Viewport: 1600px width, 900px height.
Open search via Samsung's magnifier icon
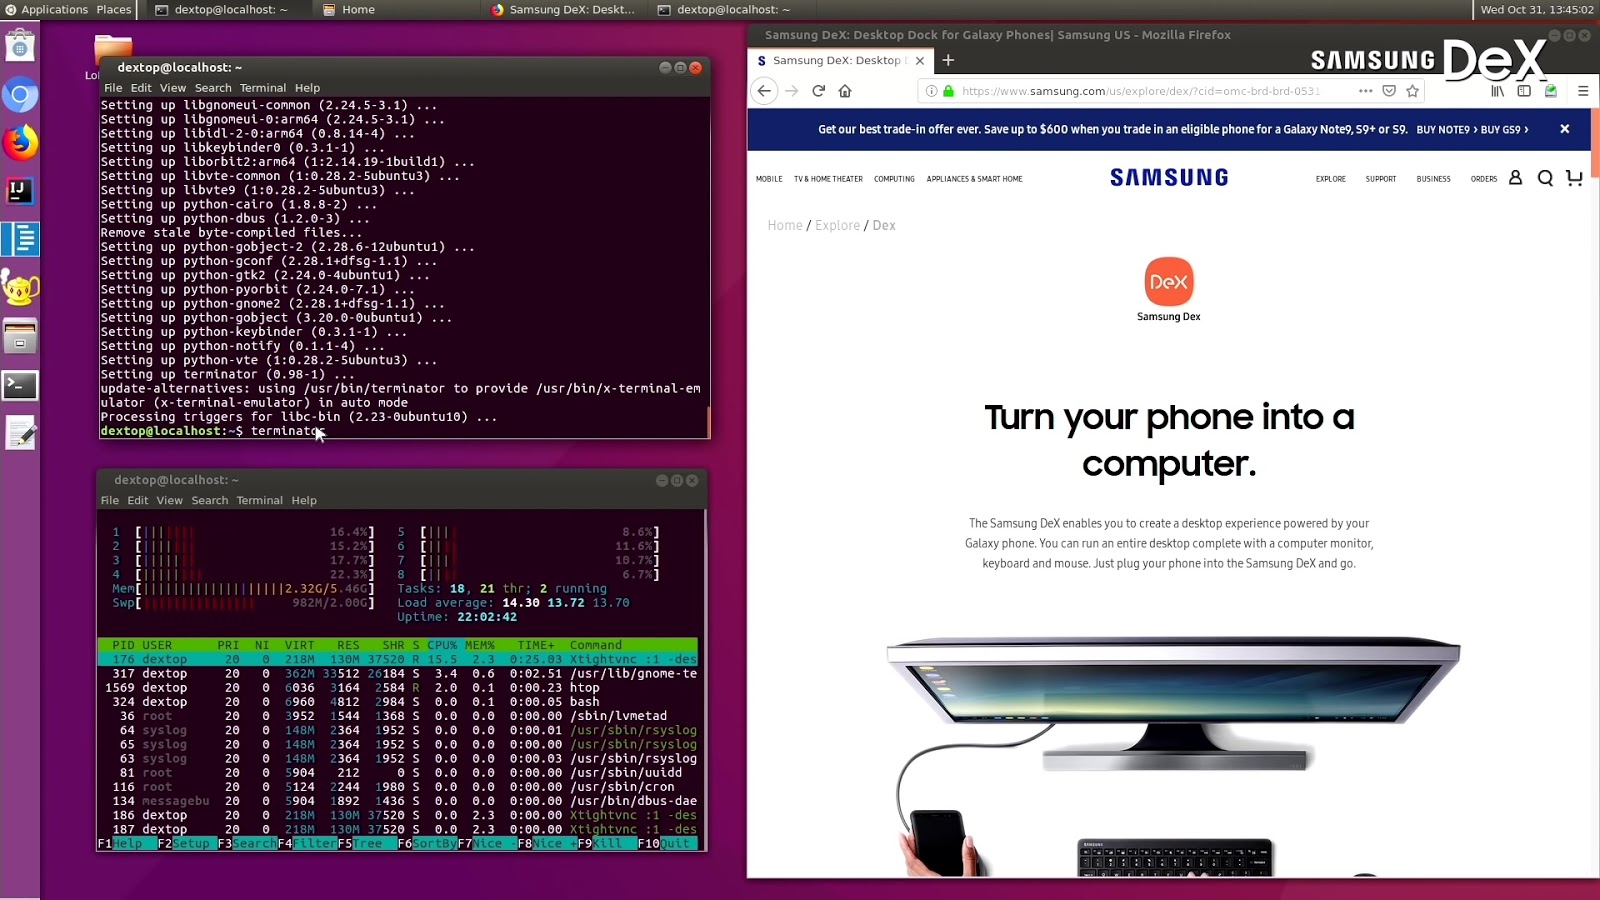[1546, 178]
